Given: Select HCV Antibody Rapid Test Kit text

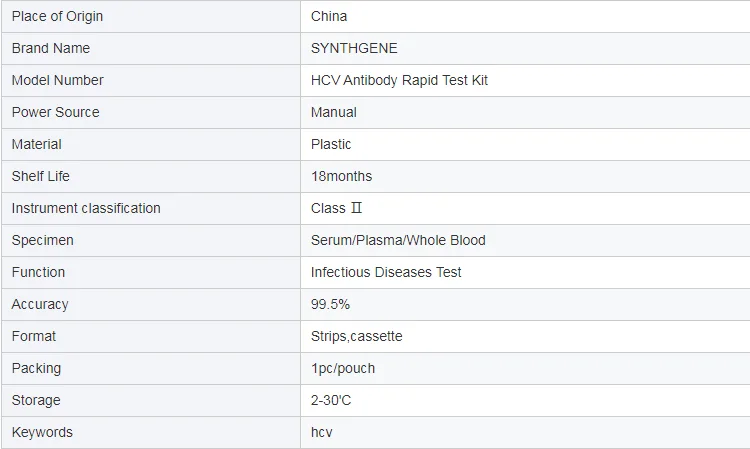Looking at the screenshot, I should click(399, 80).
